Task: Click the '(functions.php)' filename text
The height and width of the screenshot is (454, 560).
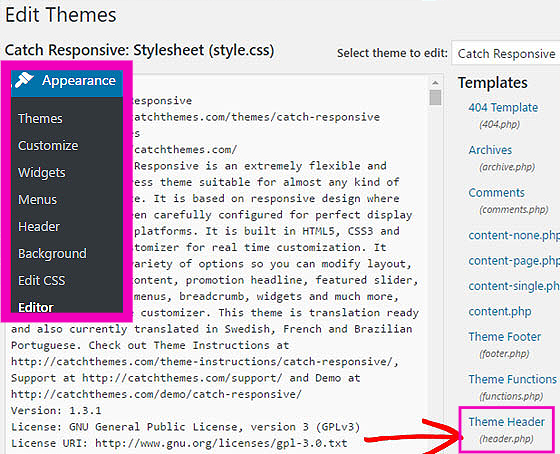Action: (x=511, y=396)
